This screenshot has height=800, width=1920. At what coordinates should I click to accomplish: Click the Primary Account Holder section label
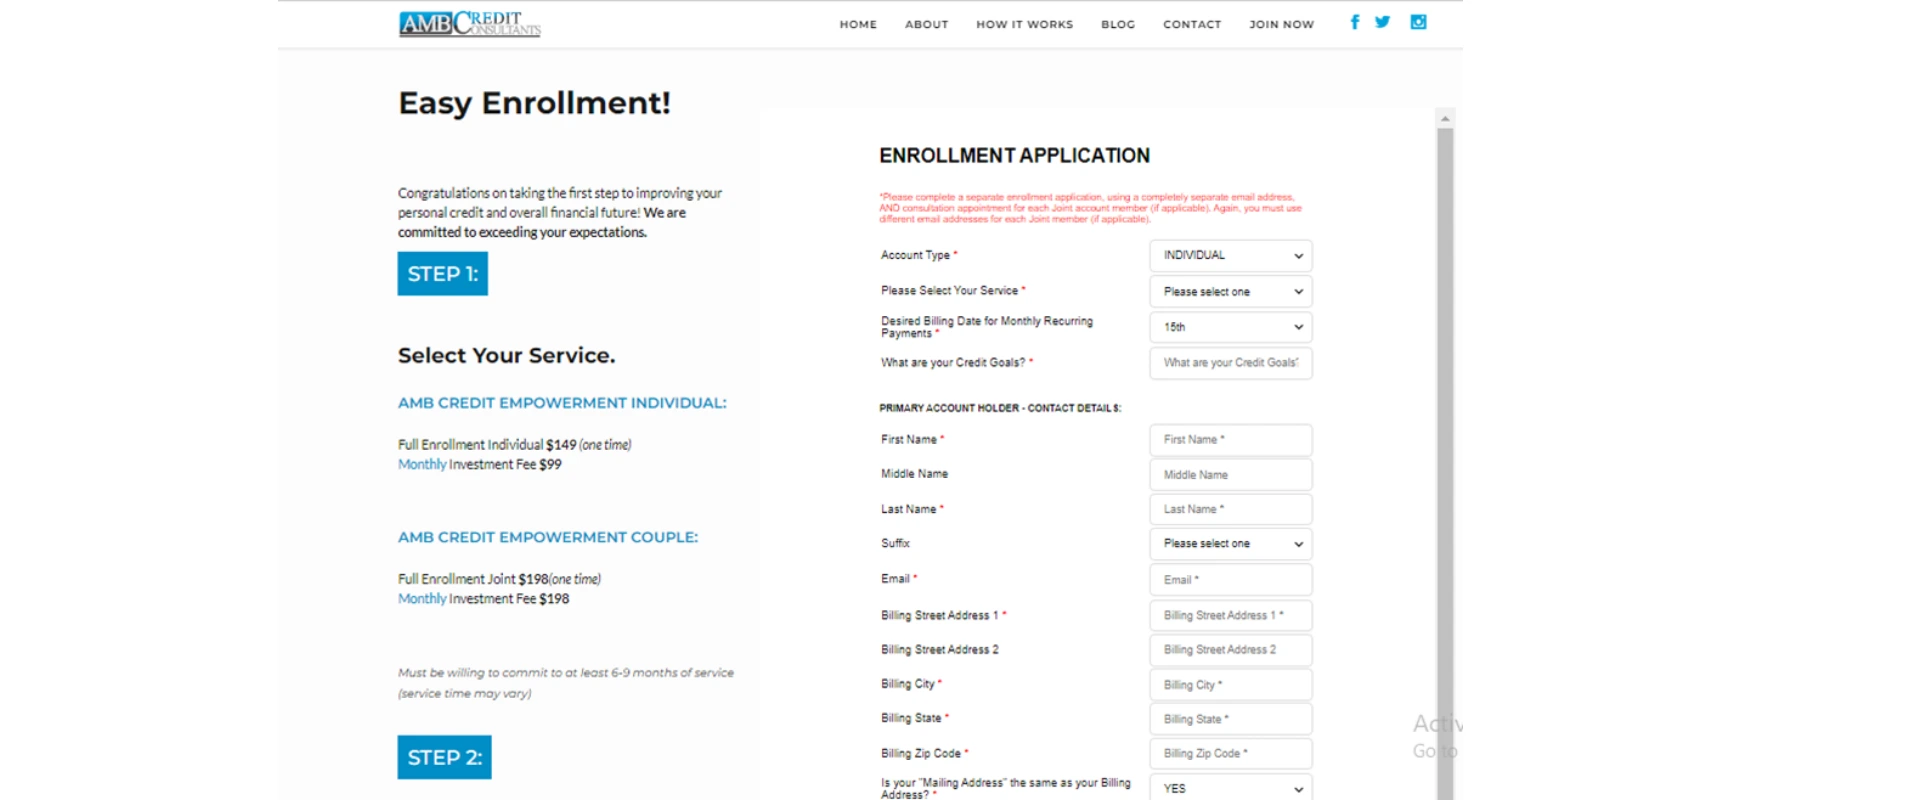(1000, 408)
